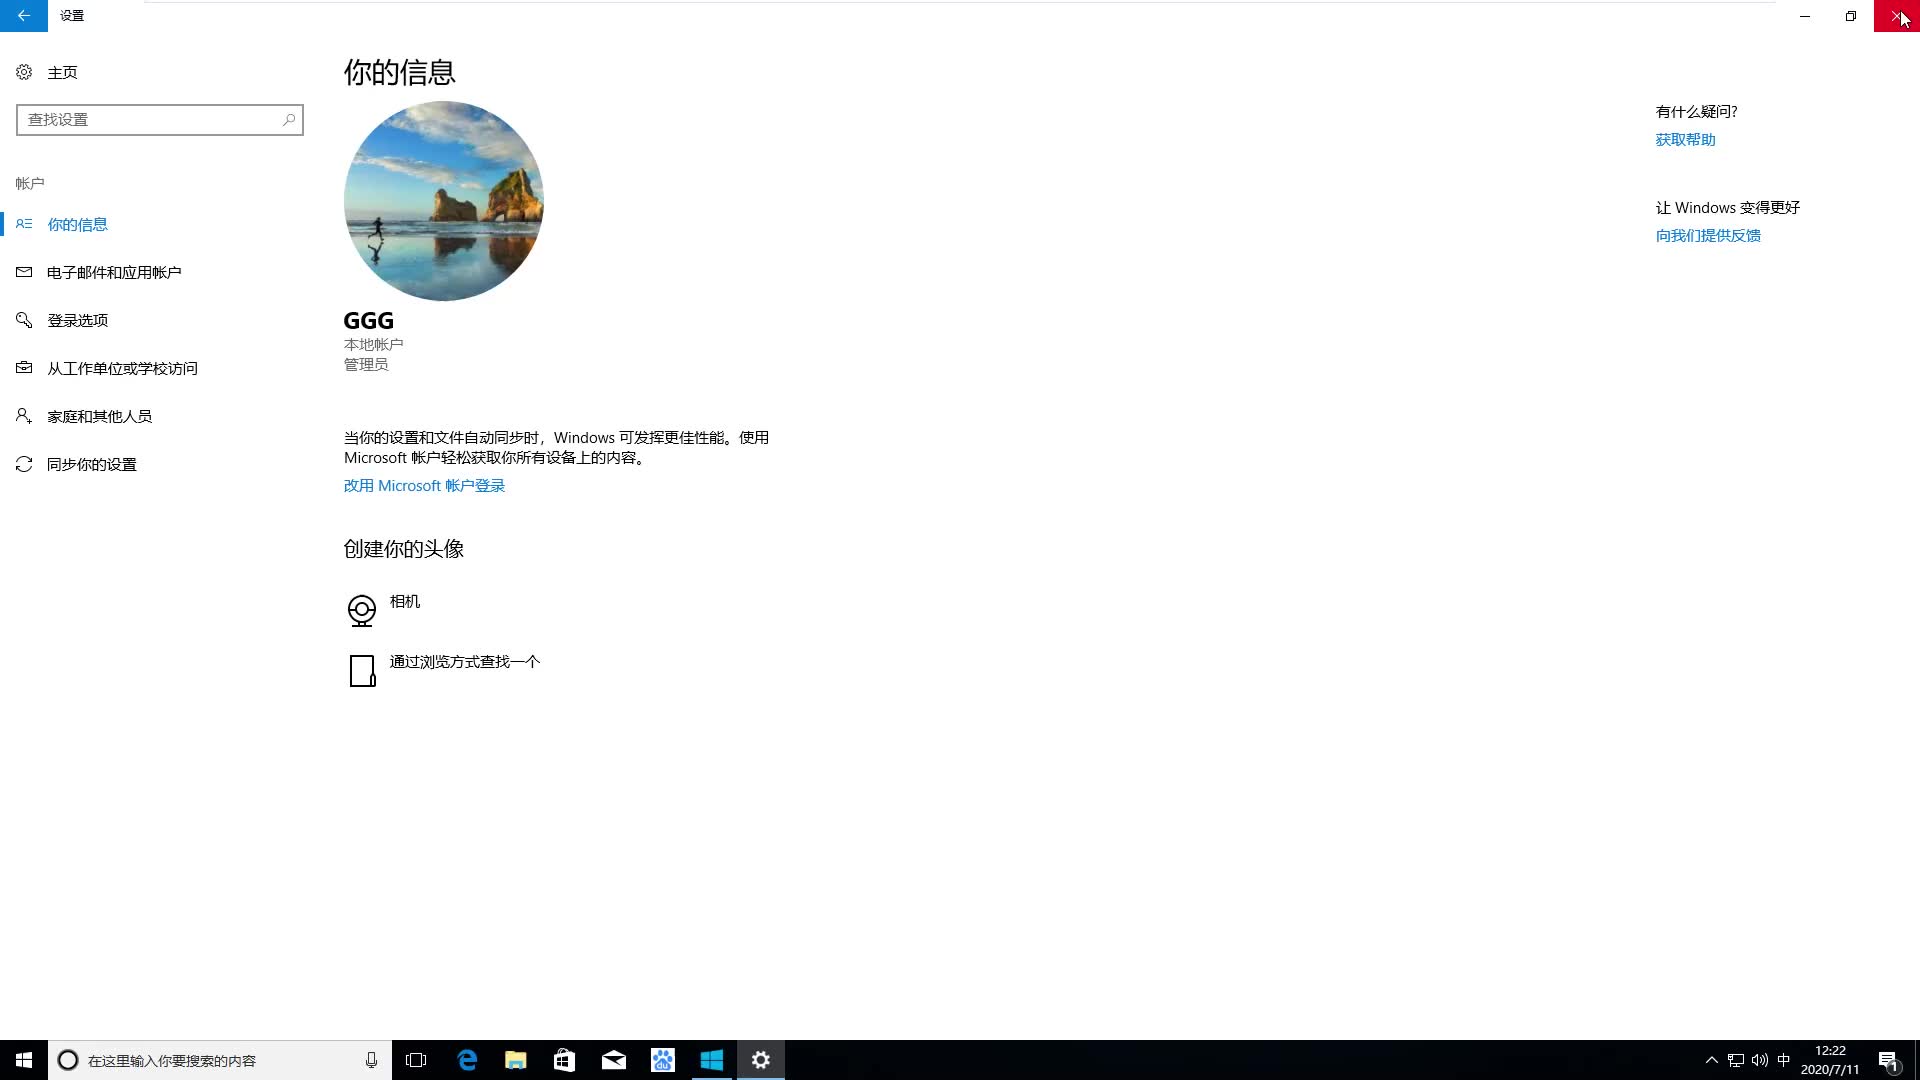Click the microphone icon in taskbar search
Viewport: 1920px width, 1080px height.
pyautogui.click(x=371, y=1060)
